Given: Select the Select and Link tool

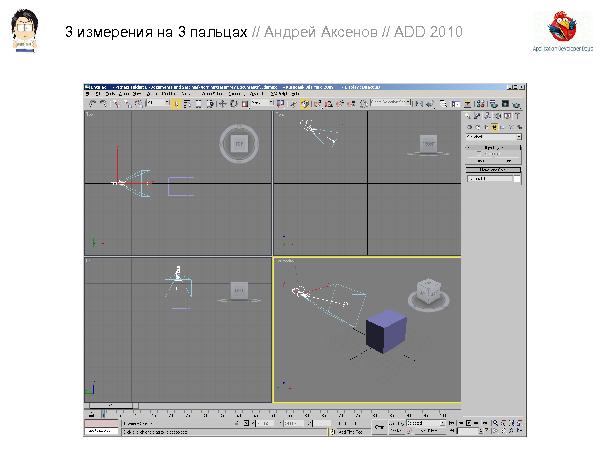Looking at the screenshot, I should (116, 104).
